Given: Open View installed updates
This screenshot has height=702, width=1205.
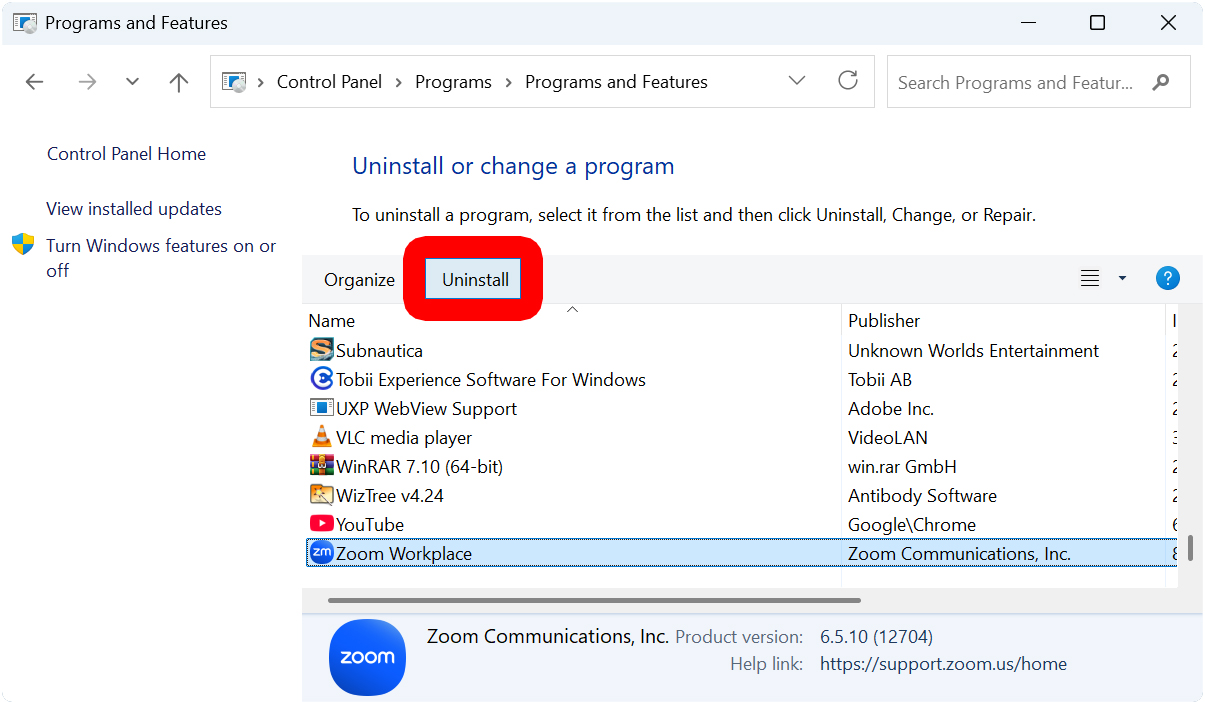Looking at the screenshot, I should pyautogui.click(x=133, y=208).
